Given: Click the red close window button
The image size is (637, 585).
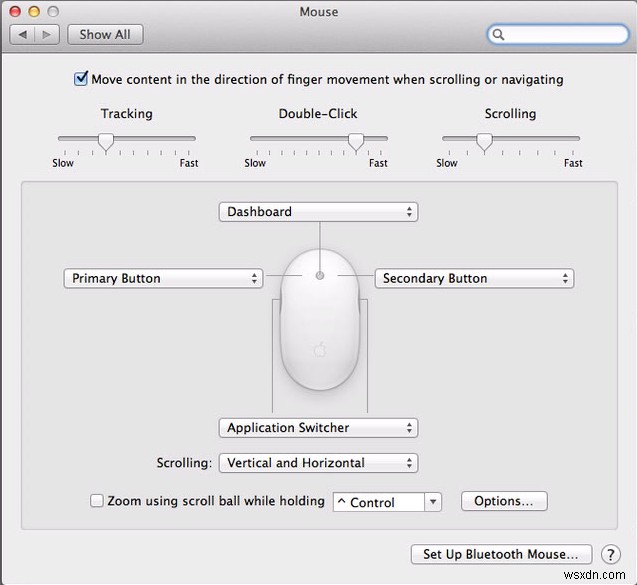Looking at the screenshot, I should [15, 11].
